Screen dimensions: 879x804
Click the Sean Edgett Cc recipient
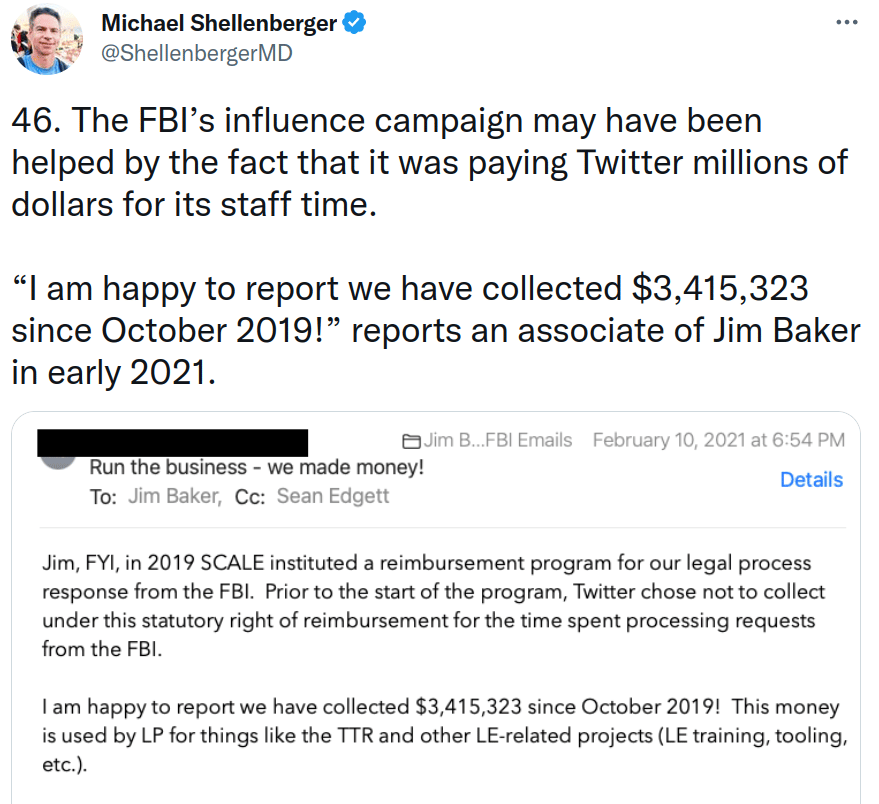pos(332,496)
